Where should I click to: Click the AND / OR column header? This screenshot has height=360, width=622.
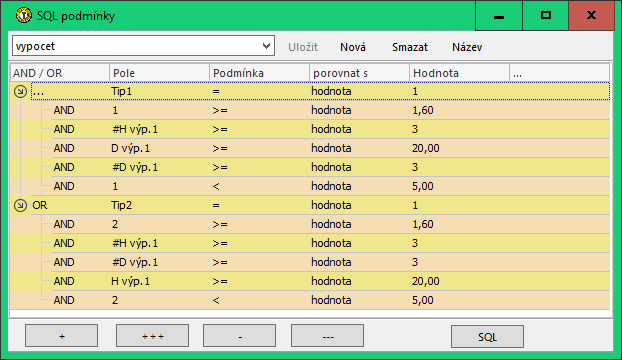pyautogui.click(x=60, y=73)
